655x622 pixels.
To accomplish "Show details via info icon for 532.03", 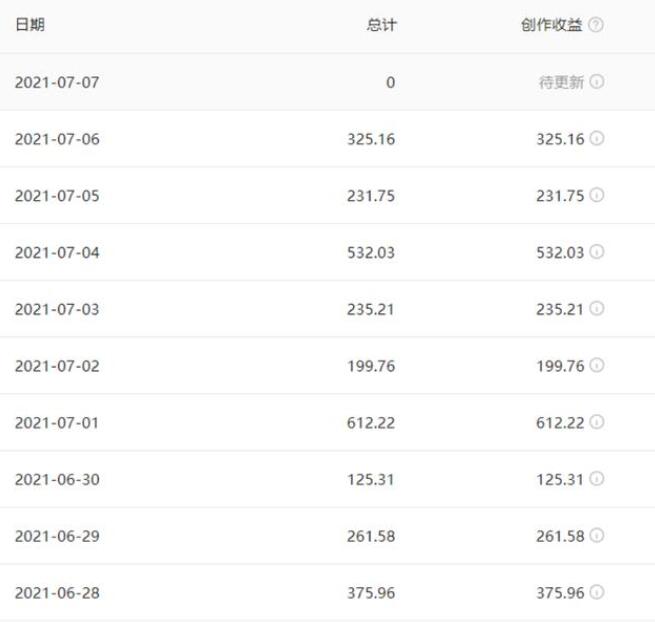I will pos(597,252).
